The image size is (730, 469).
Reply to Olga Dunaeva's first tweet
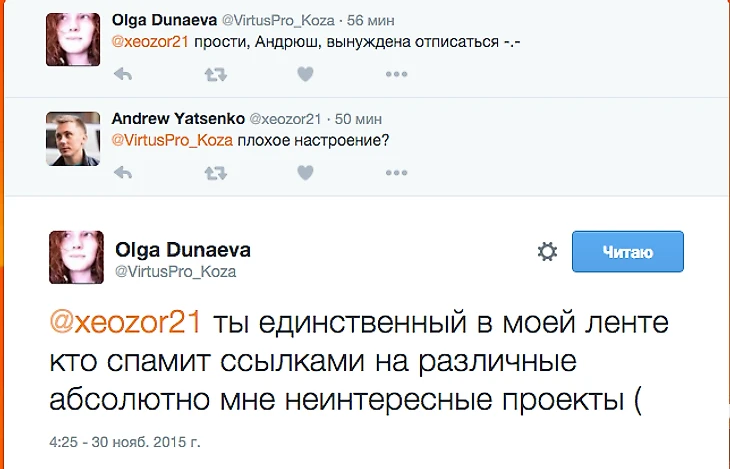pyautogui.click(x=123, y=73)
